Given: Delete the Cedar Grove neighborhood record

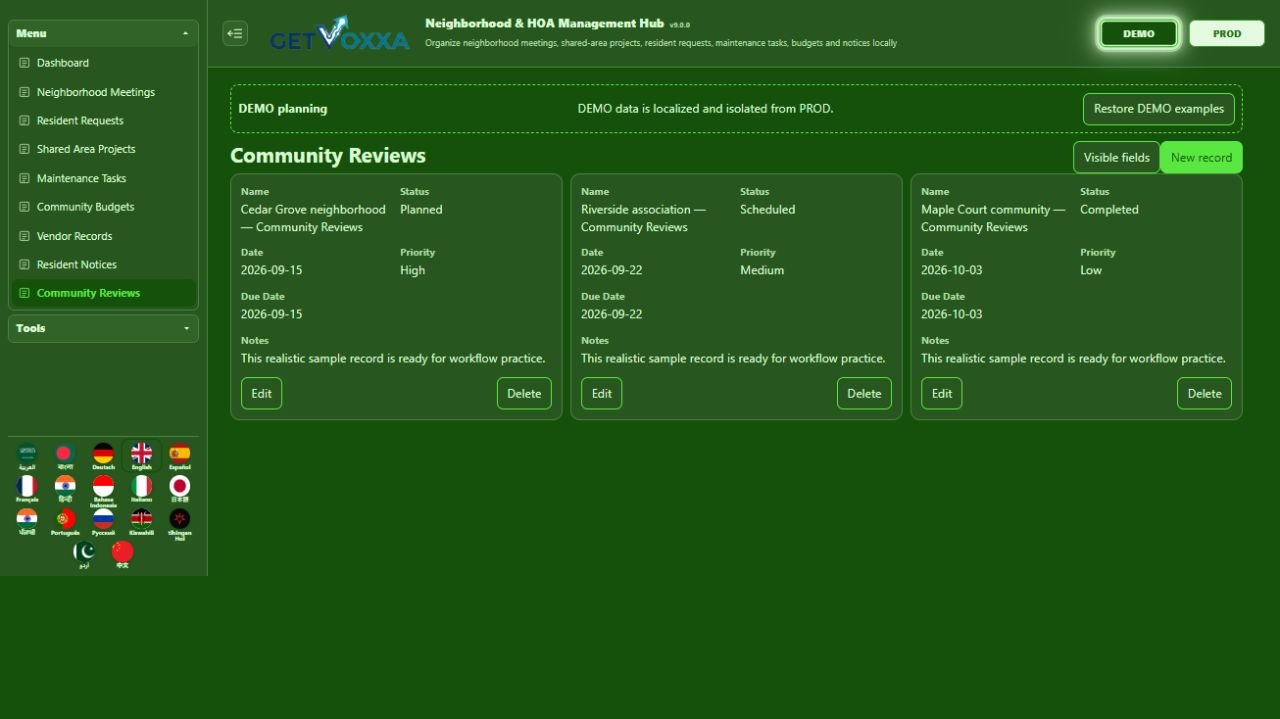Looking at the screenshot, I should coord(524,393).
